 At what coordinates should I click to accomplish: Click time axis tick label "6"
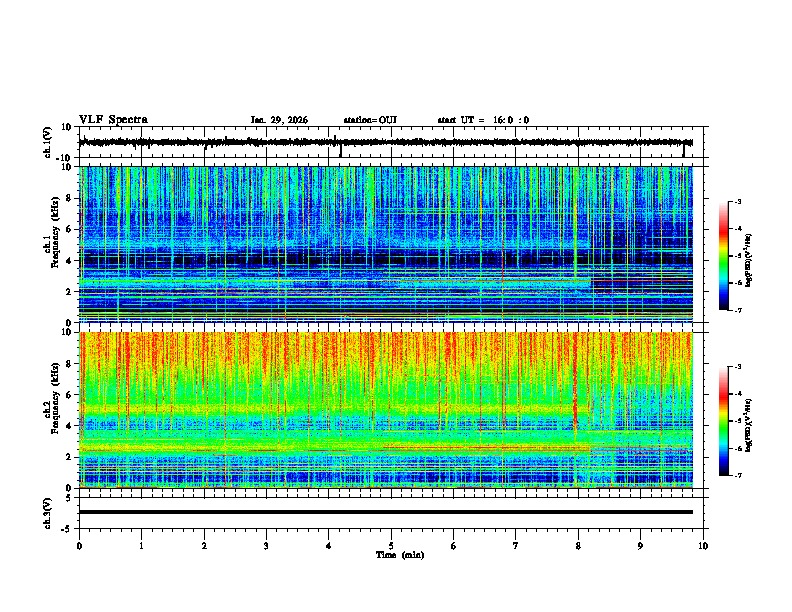pos(454,546)
